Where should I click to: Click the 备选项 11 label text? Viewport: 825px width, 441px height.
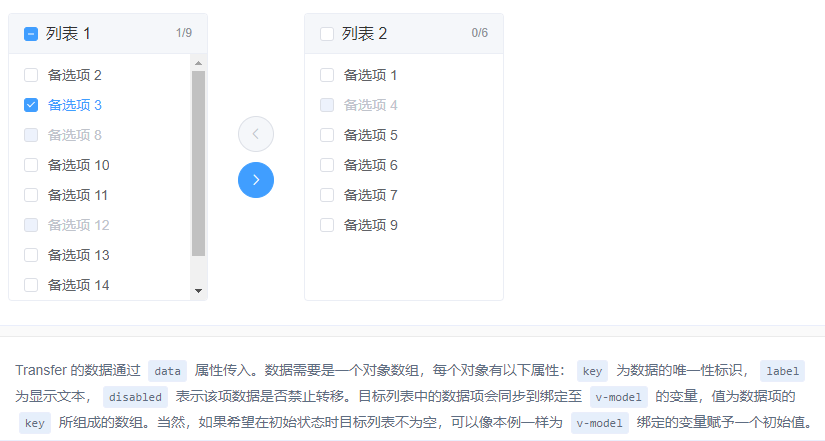coord(78,195)
